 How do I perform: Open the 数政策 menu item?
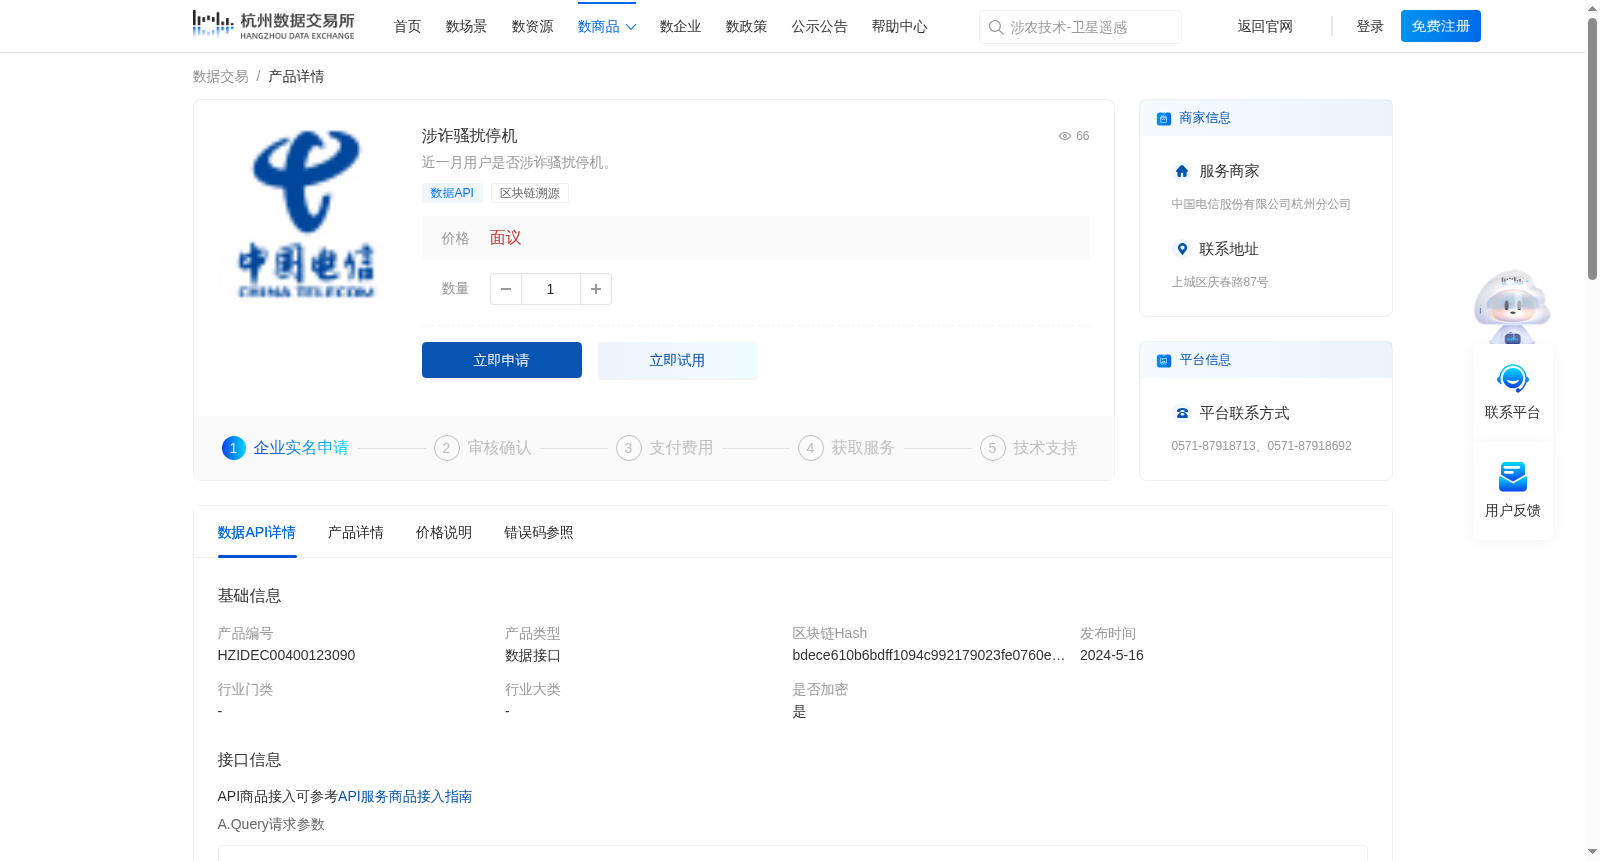(x=746, y=27)
